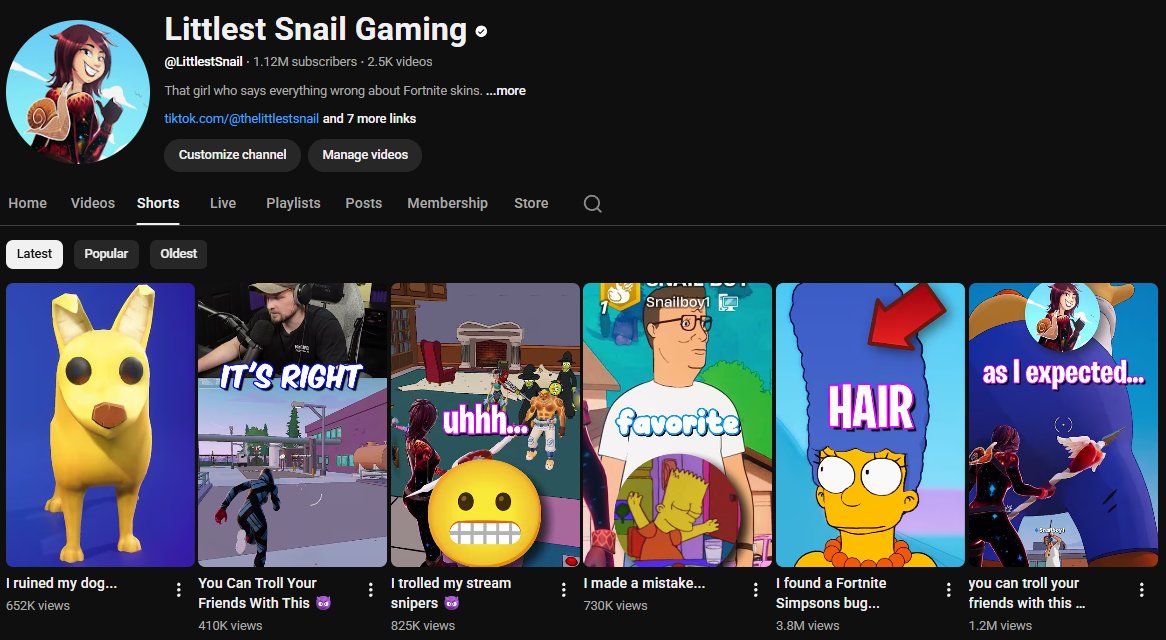Select the Popular filter chip
The width and height of the screenshot is (1166, 640).
[x=106, y=254]
